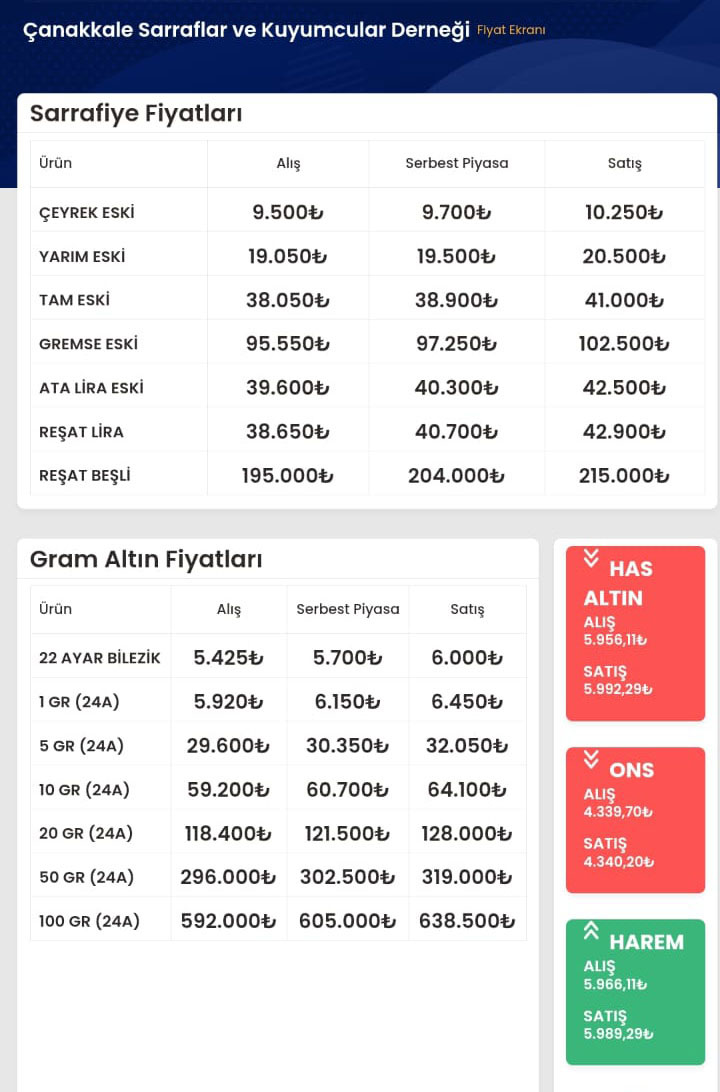Click Serbest Piyasa column header in Sarrafiye table
This screenshot has width=720, height=1092.
(457, 163)
